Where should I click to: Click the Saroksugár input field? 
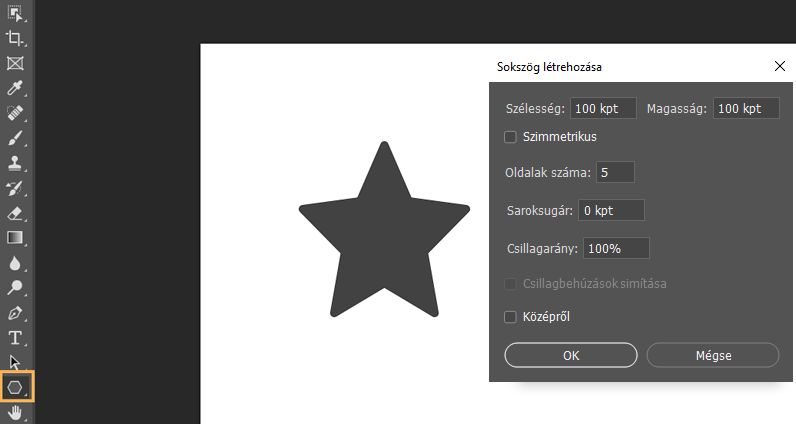[x=611, y=210]
